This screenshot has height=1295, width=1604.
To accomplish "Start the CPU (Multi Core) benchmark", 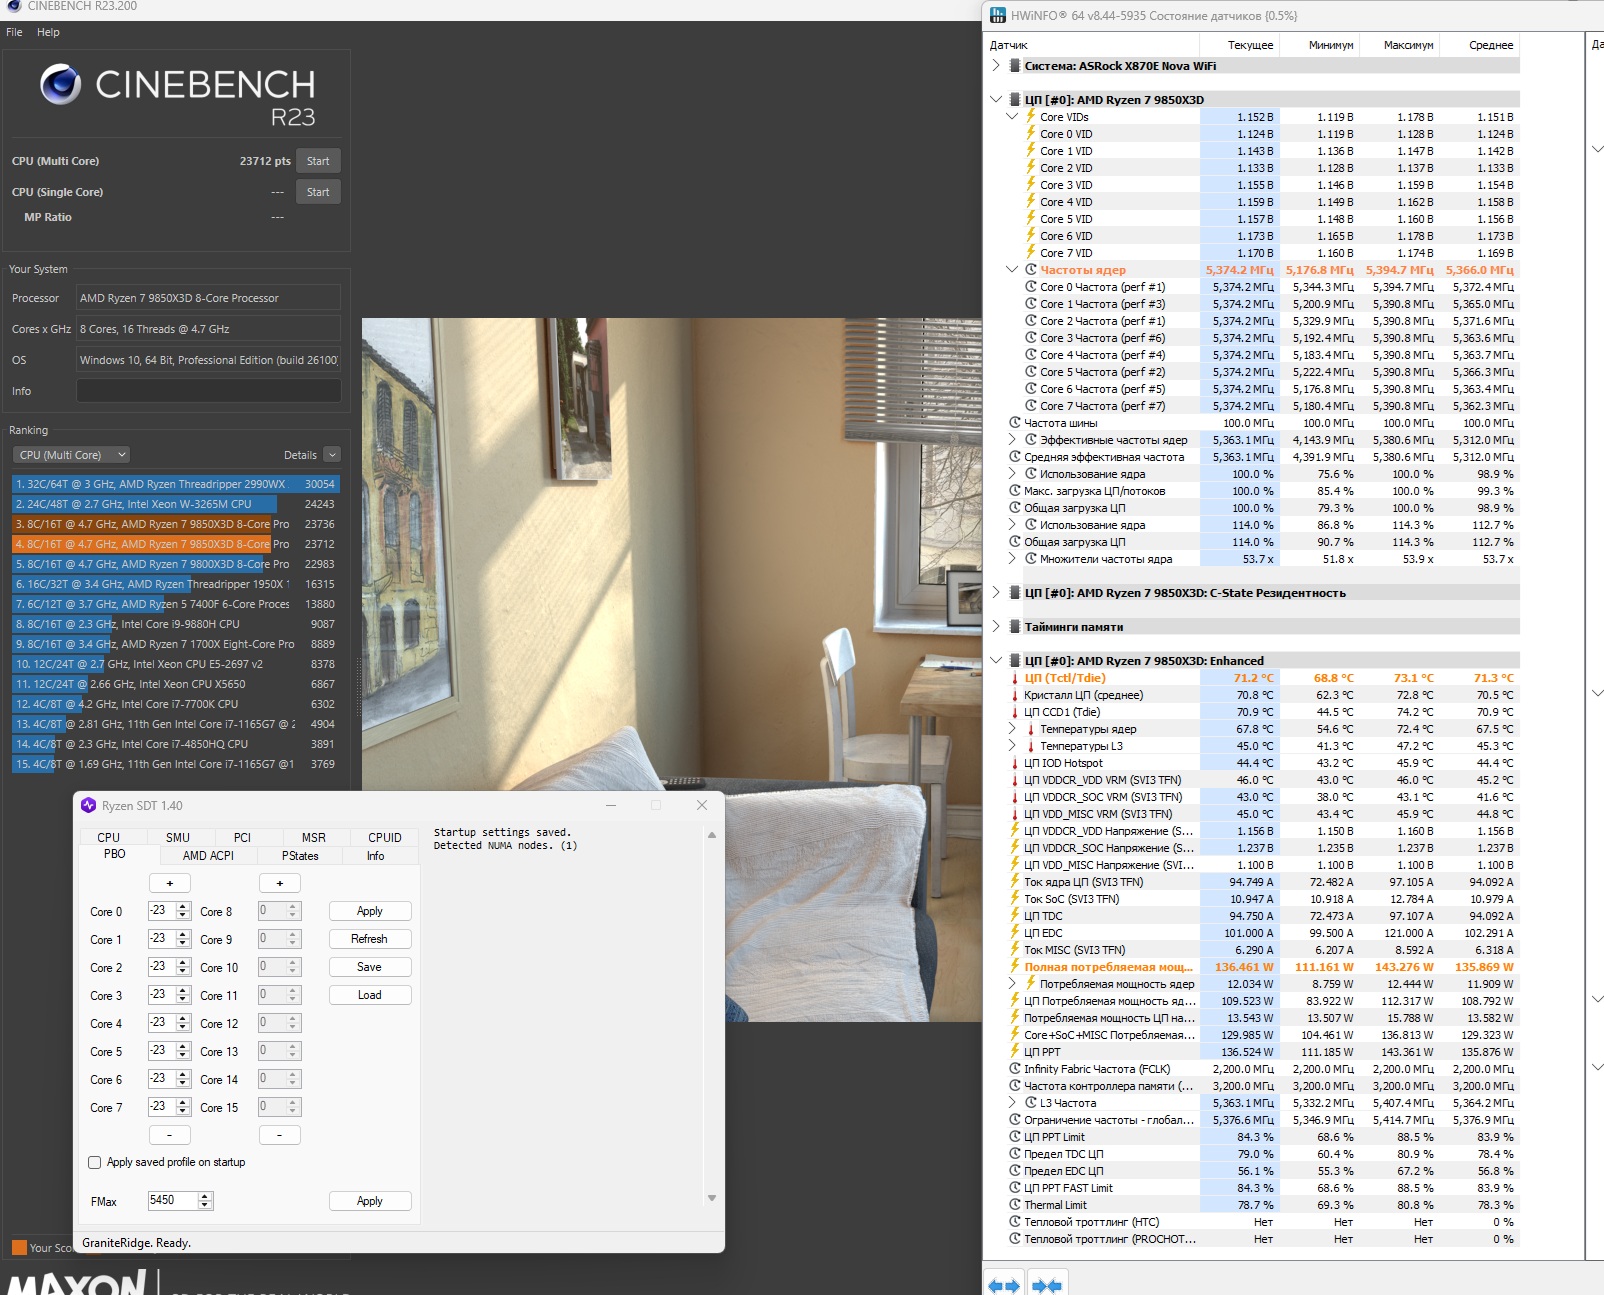I will tap(318, 161).
